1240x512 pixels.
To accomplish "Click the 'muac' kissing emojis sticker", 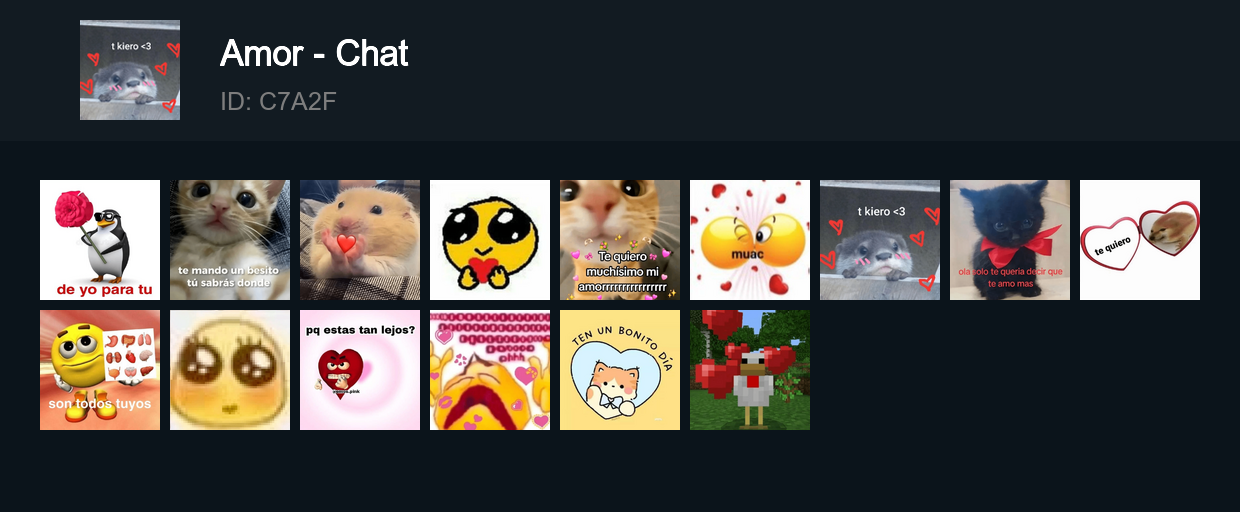I will (750, 240).
